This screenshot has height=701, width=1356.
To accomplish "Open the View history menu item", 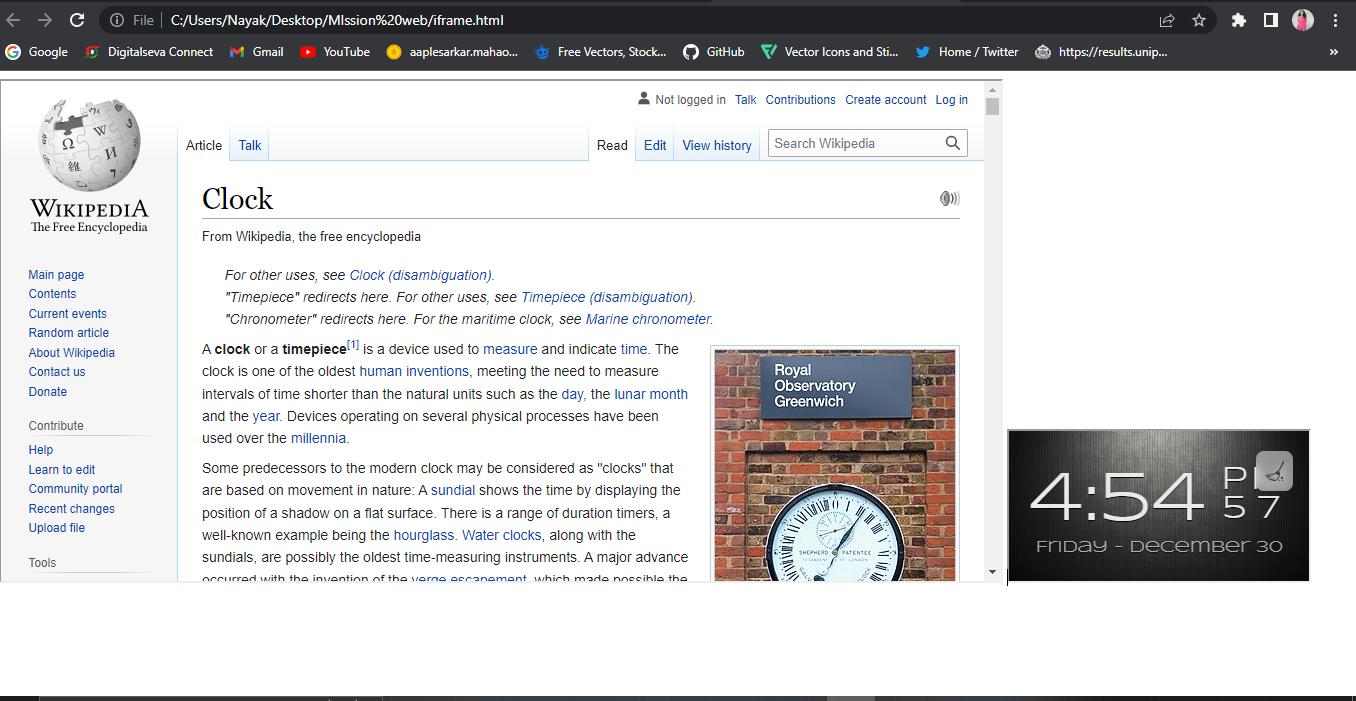I will [x=716, y=145].
